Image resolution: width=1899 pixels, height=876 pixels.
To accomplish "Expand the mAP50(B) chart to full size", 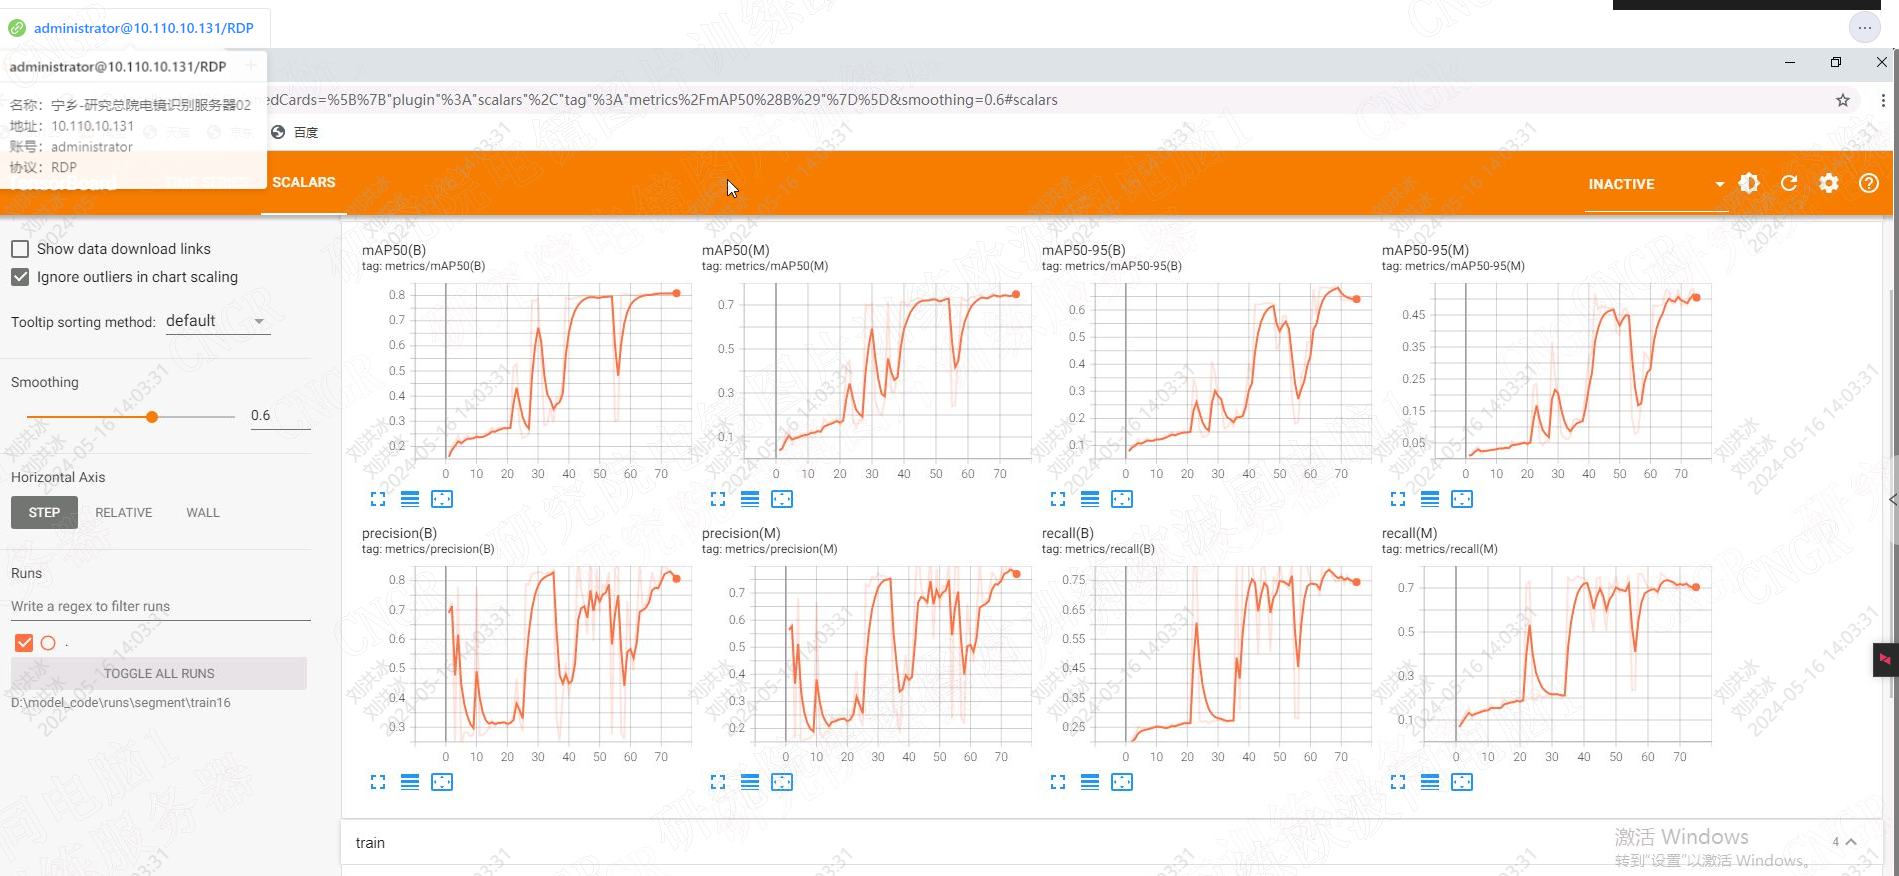I will (378, 499).
